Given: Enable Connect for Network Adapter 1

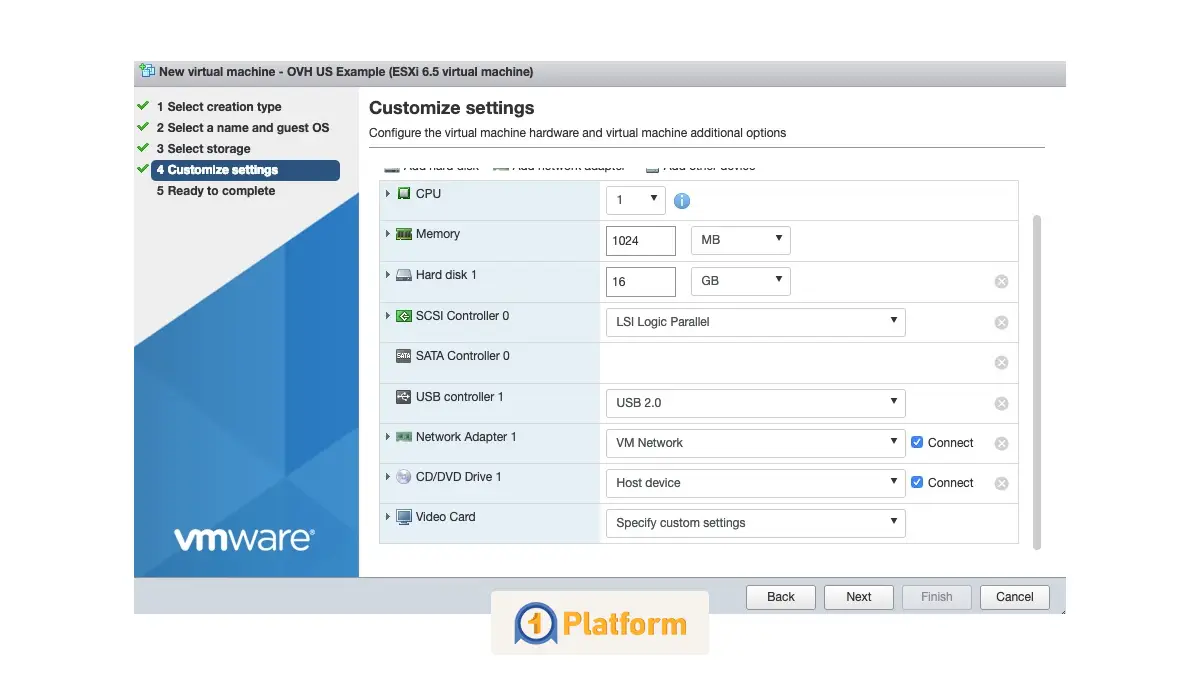Looking at the screenshot, I should tap(916, 442).
